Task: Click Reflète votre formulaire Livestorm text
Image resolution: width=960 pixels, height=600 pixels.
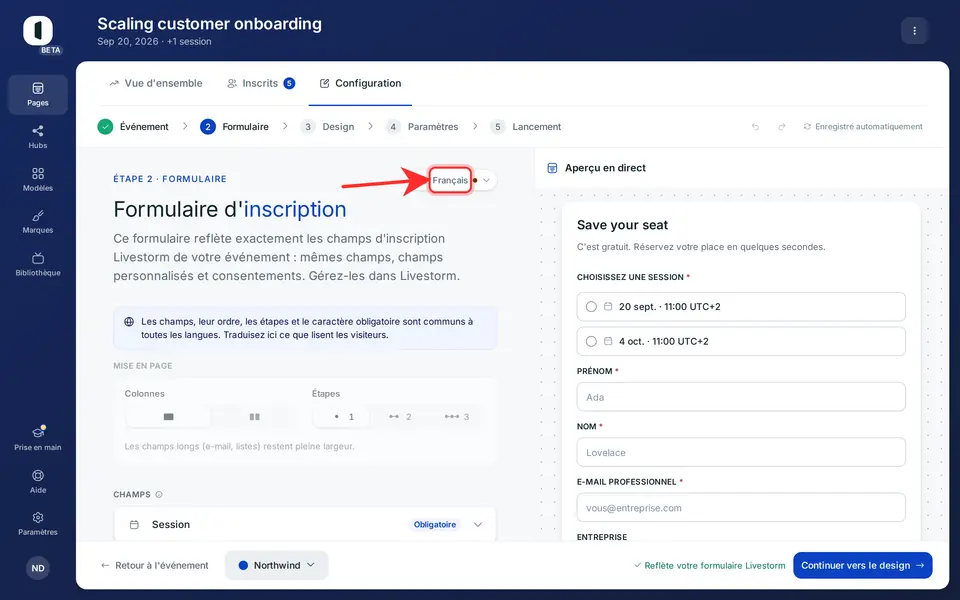Action: 710,566
